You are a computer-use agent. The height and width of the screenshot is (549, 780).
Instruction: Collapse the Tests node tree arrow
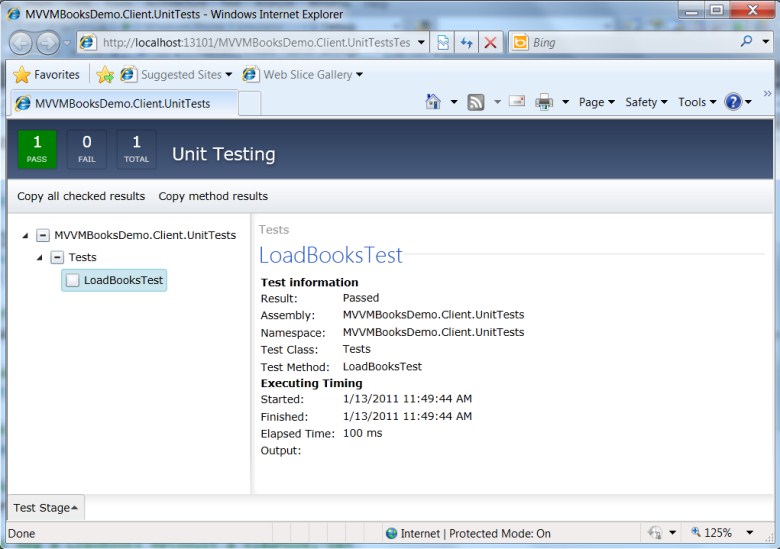pyautogui.click(x=40, y=258)
